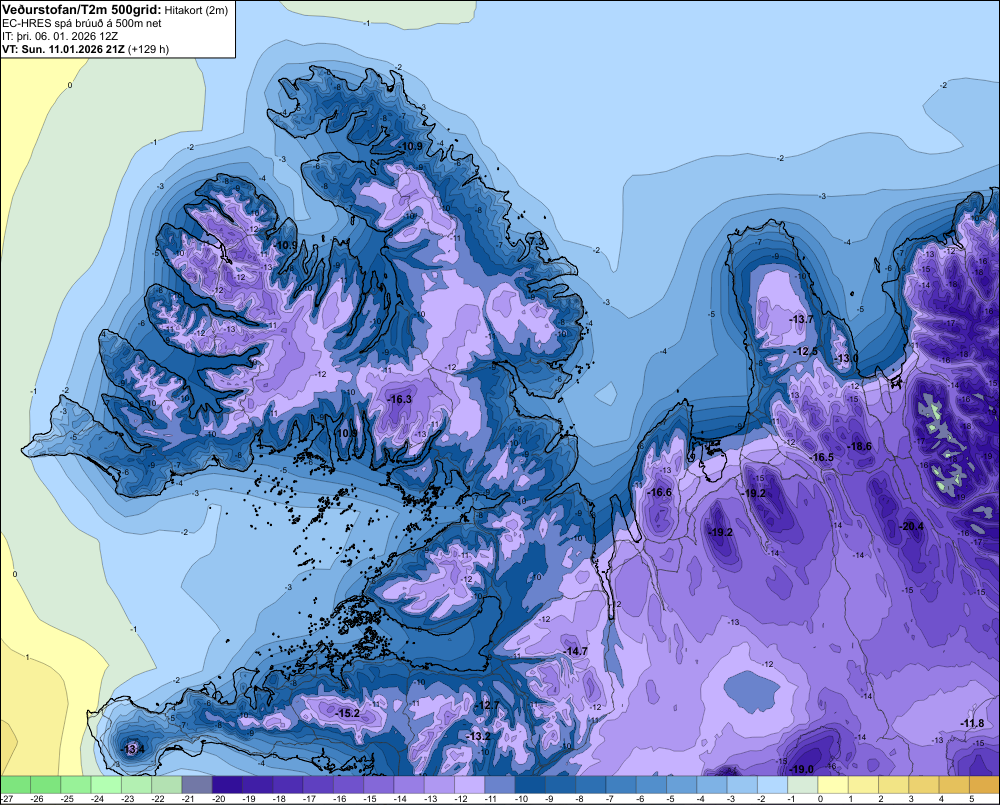
Task: Choose the legend swatch between -3 and -2
Action: pos(742,784)
